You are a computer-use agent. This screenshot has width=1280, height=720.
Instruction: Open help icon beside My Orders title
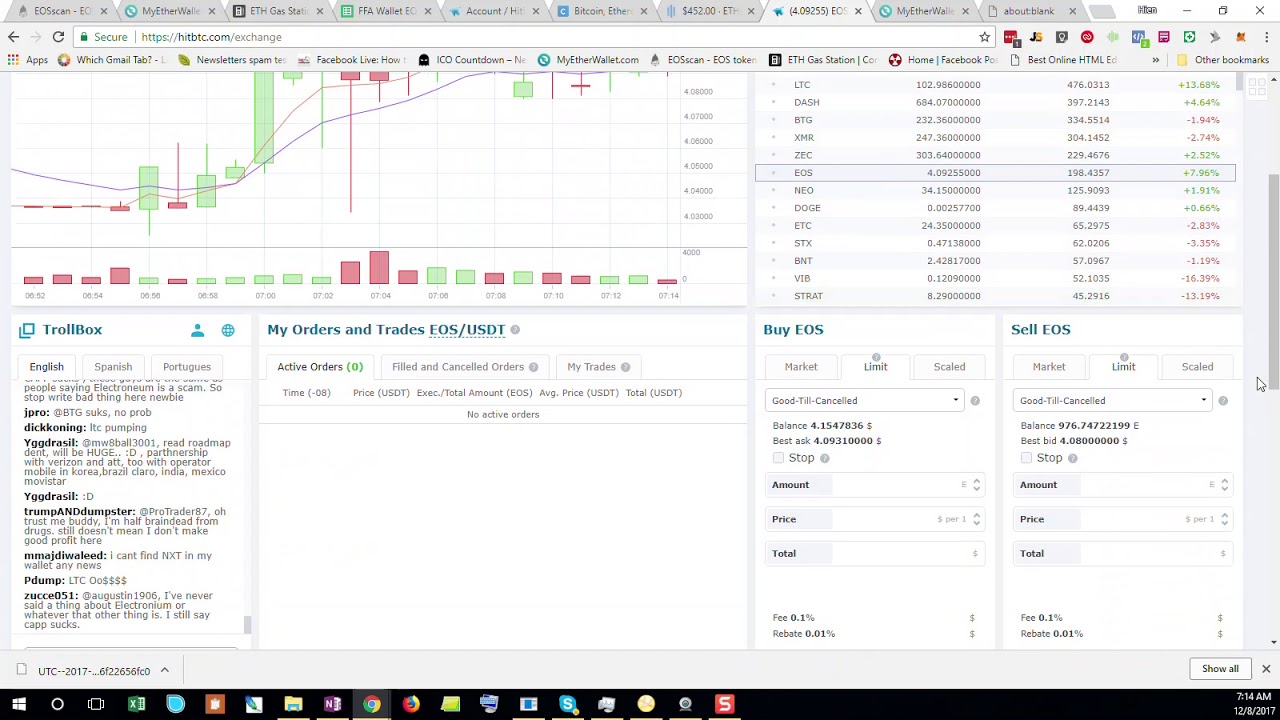pos(515,330)
